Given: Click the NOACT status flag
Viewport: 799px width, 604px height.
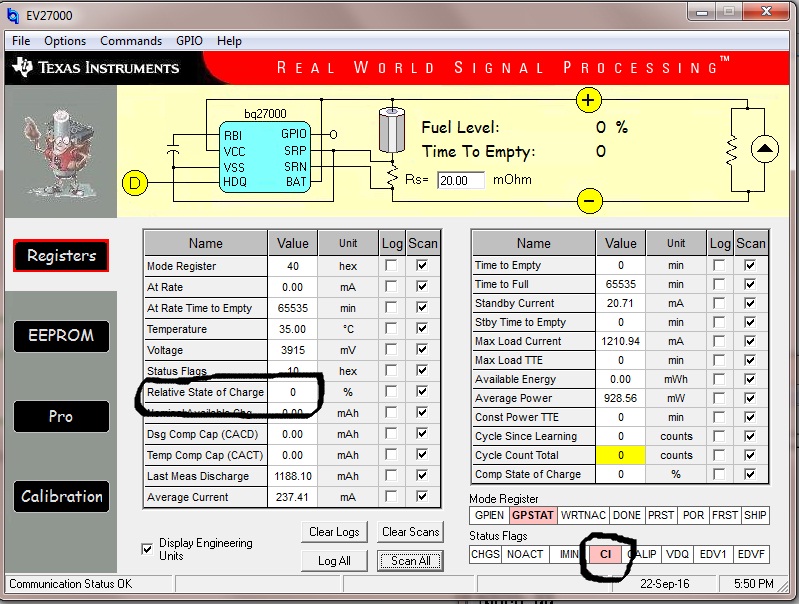Looking at the screenshot, I should [525, 554].
